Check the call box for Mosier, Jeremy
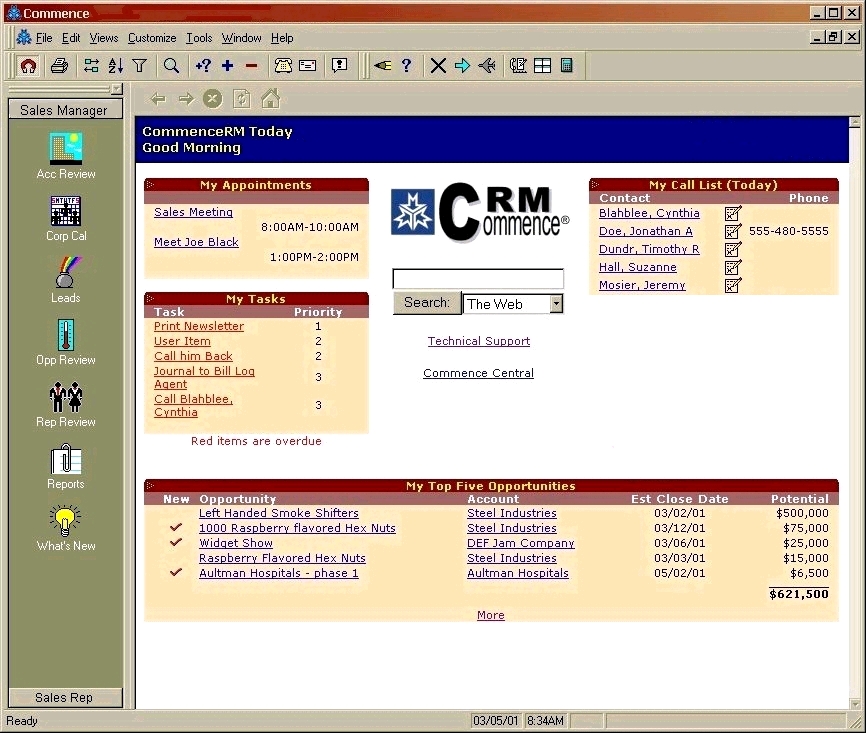Screen dimensions: 866x733 733,285
